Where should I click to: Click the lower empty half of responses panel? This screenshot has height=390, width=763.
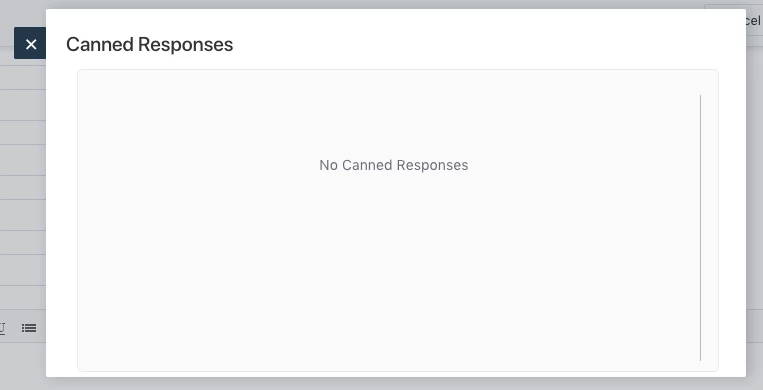[389, 292]
